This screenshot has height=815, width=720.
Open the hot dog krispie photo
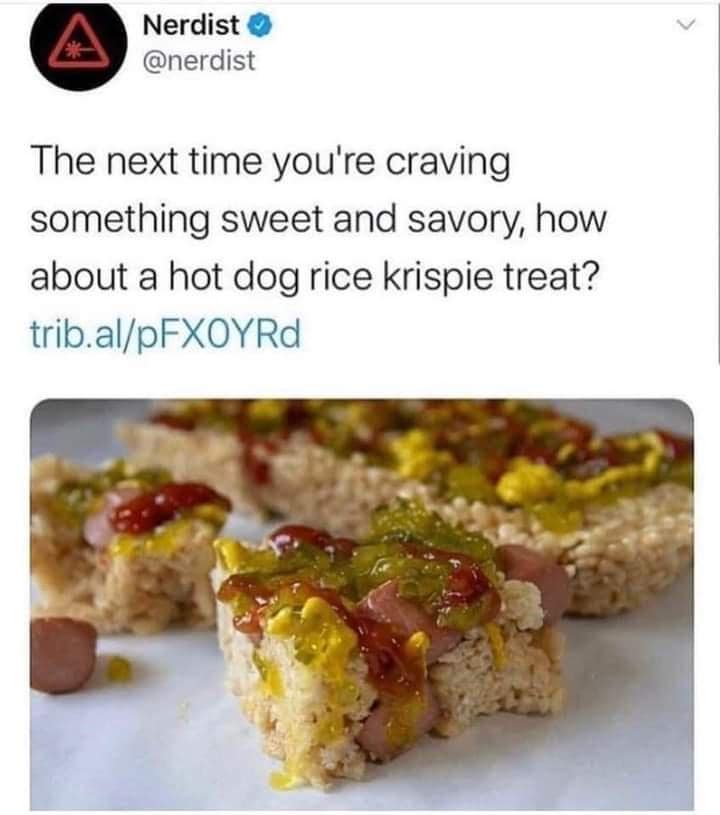(362, 604)
